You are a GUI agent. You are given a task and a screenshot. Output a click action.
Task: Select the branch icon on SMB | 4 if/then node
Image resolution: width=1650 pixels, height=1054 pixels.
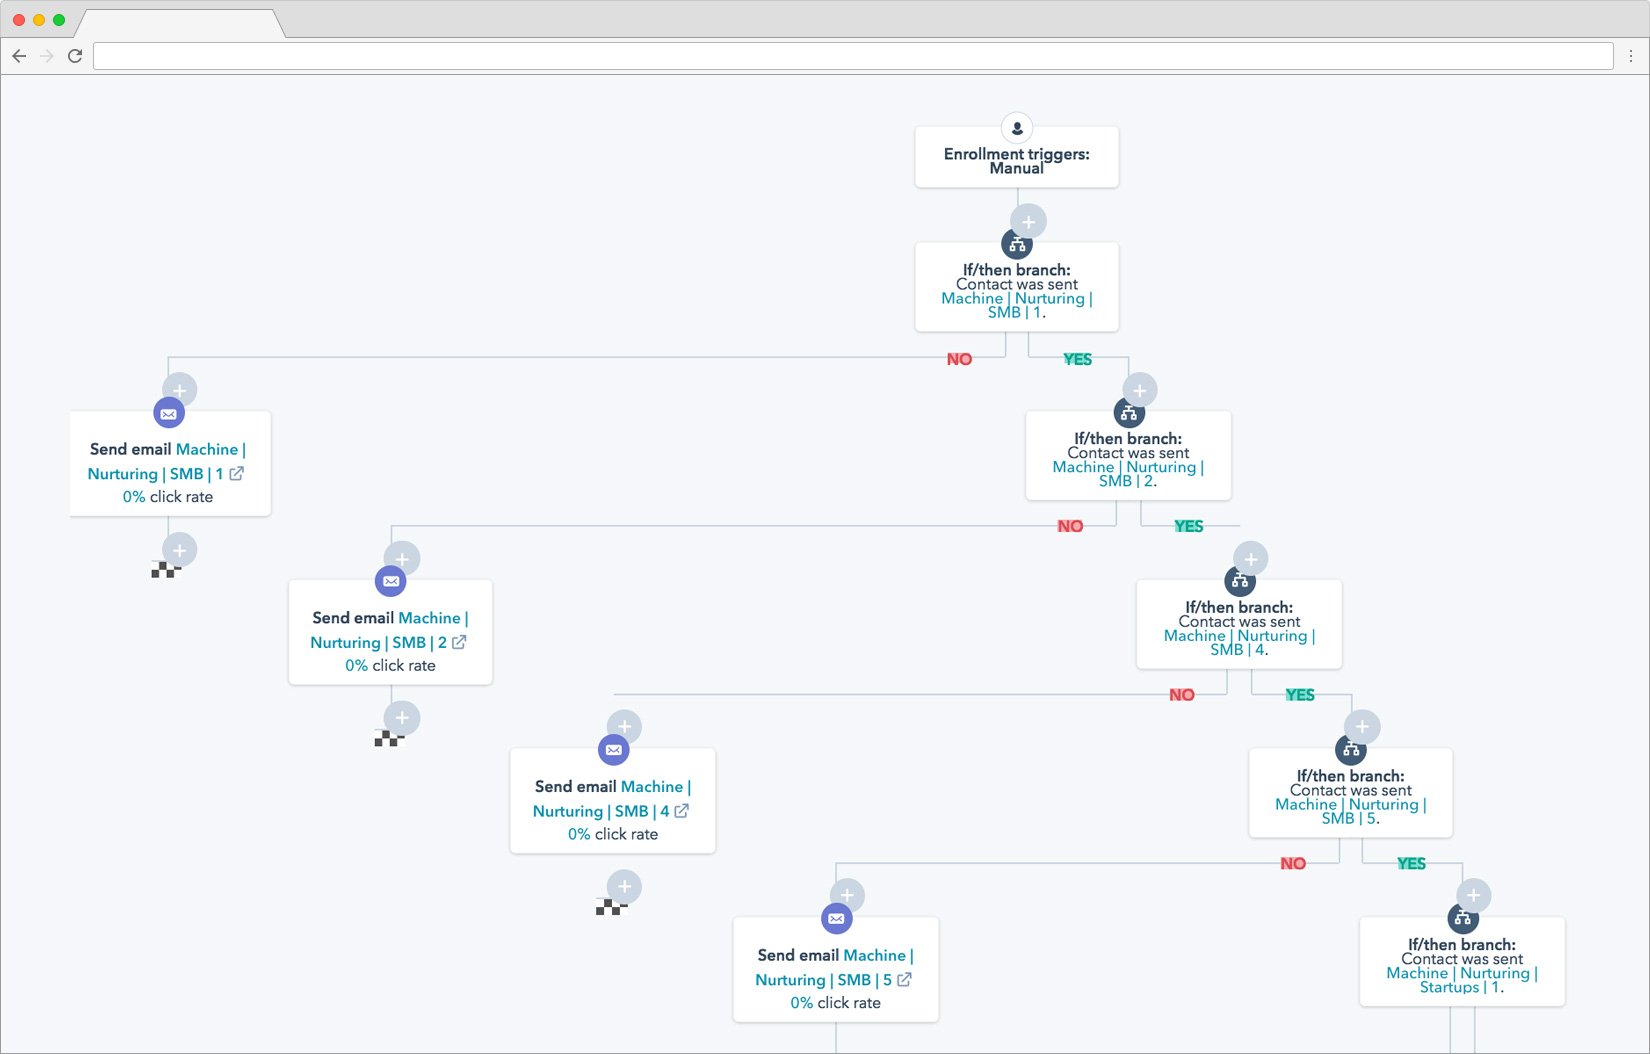(1240, 579)
